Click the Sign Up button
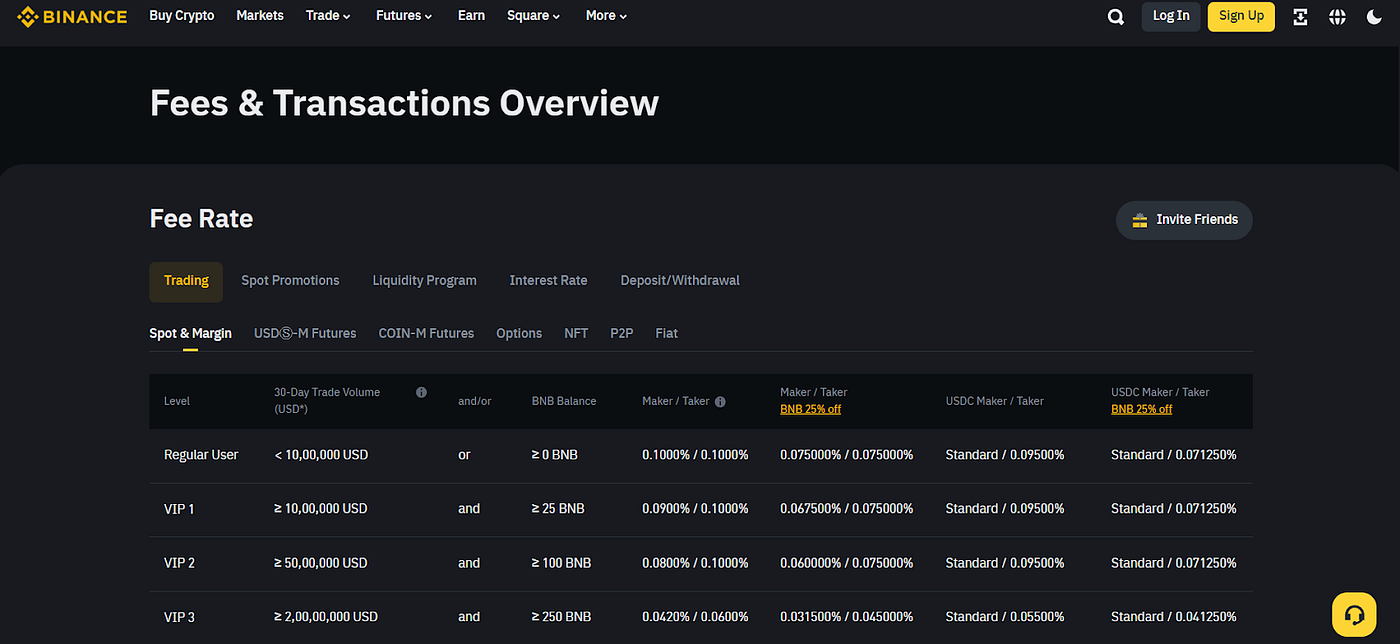 [x=1241, y=16]
